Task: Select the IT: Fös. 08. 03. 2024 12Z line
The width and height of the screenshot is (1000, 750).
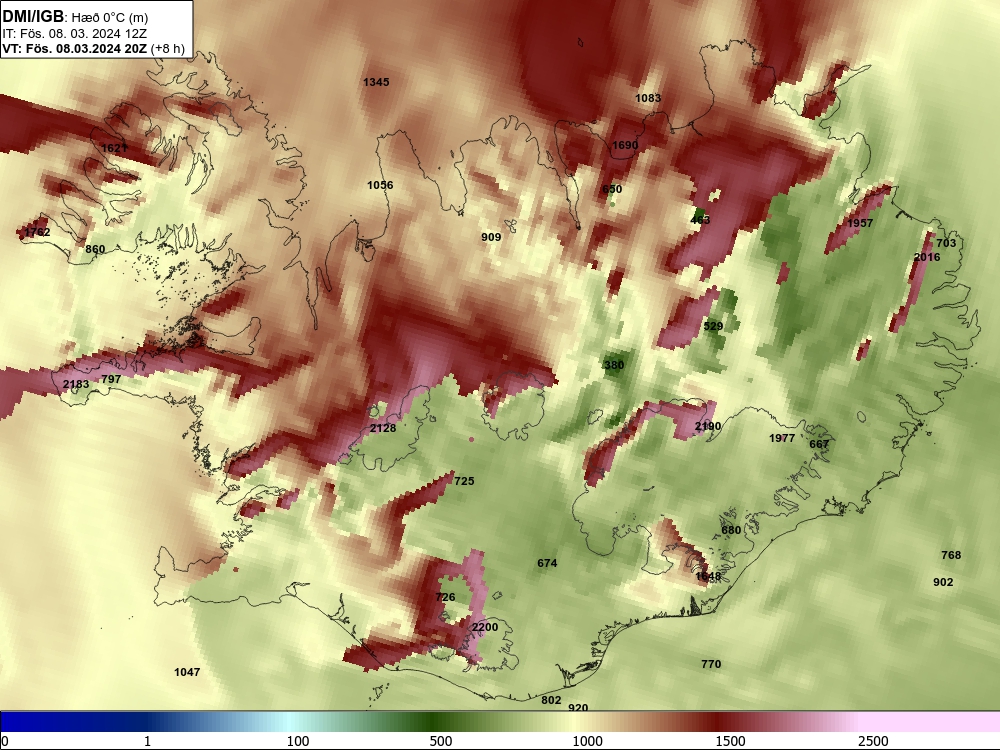Action: pyautogui.click(x=75, y=33)
